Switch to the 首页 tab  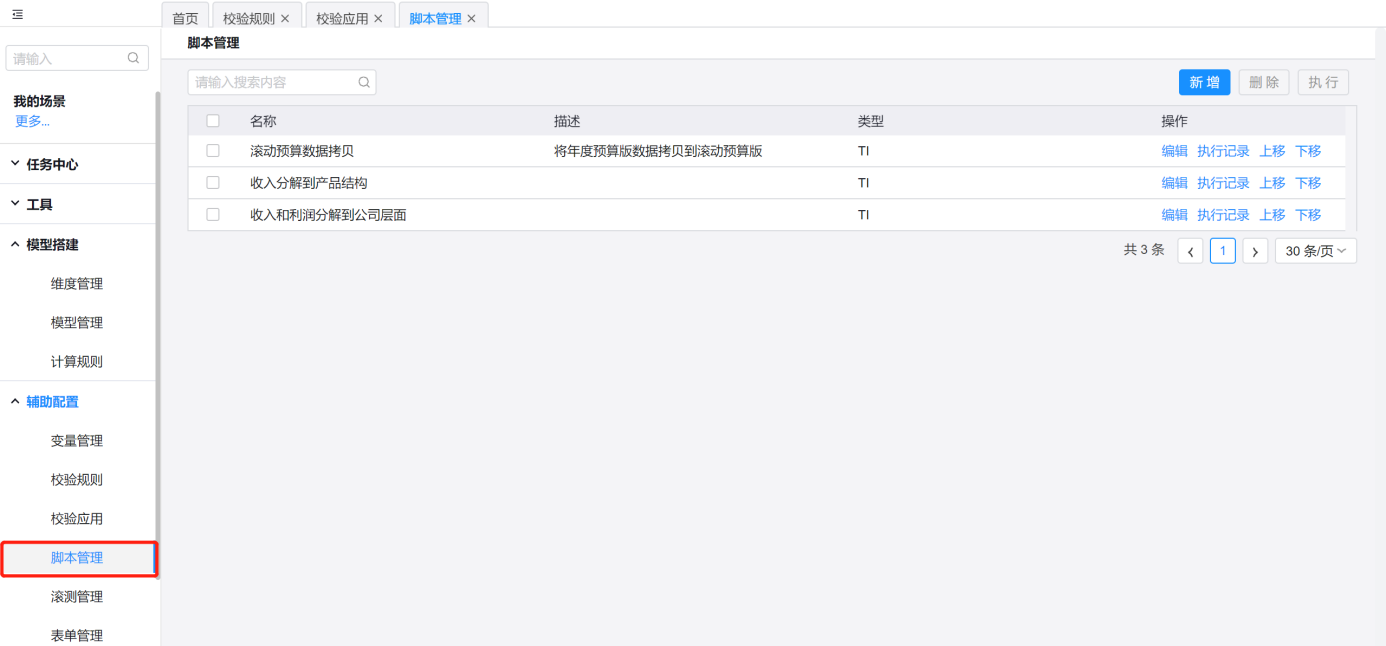[x=185, y=18]
